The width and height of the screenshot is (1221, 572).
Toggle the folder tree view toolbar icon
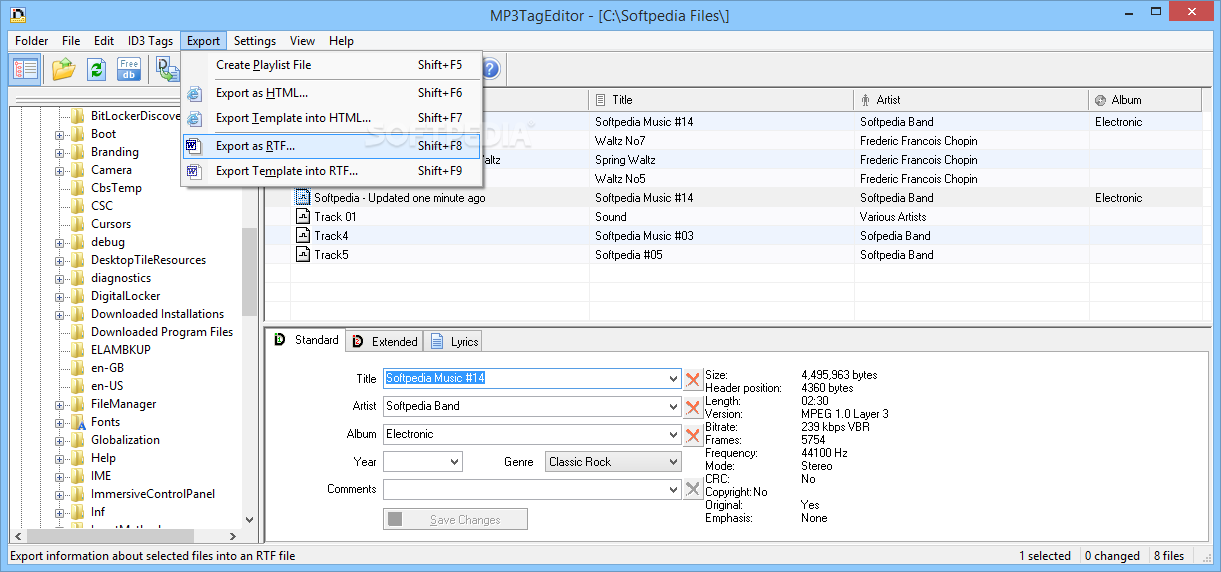26,69
